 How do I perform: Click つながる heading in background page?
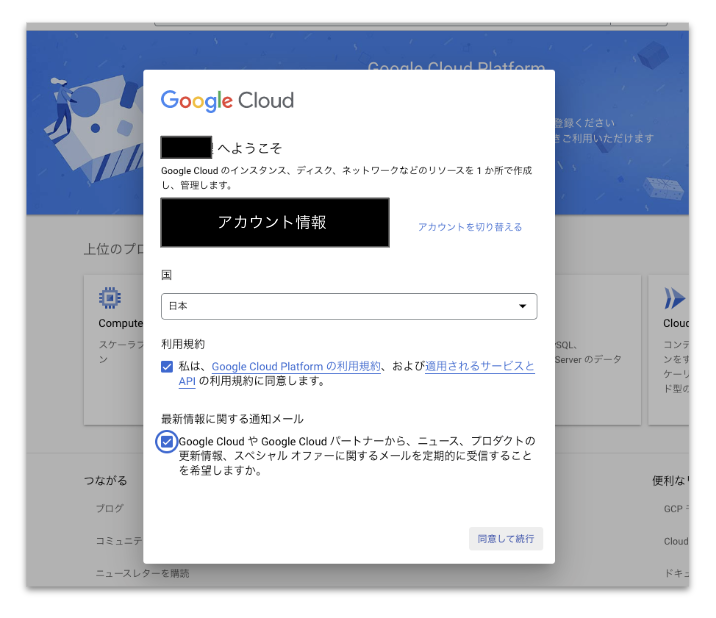tap(105, 481)
